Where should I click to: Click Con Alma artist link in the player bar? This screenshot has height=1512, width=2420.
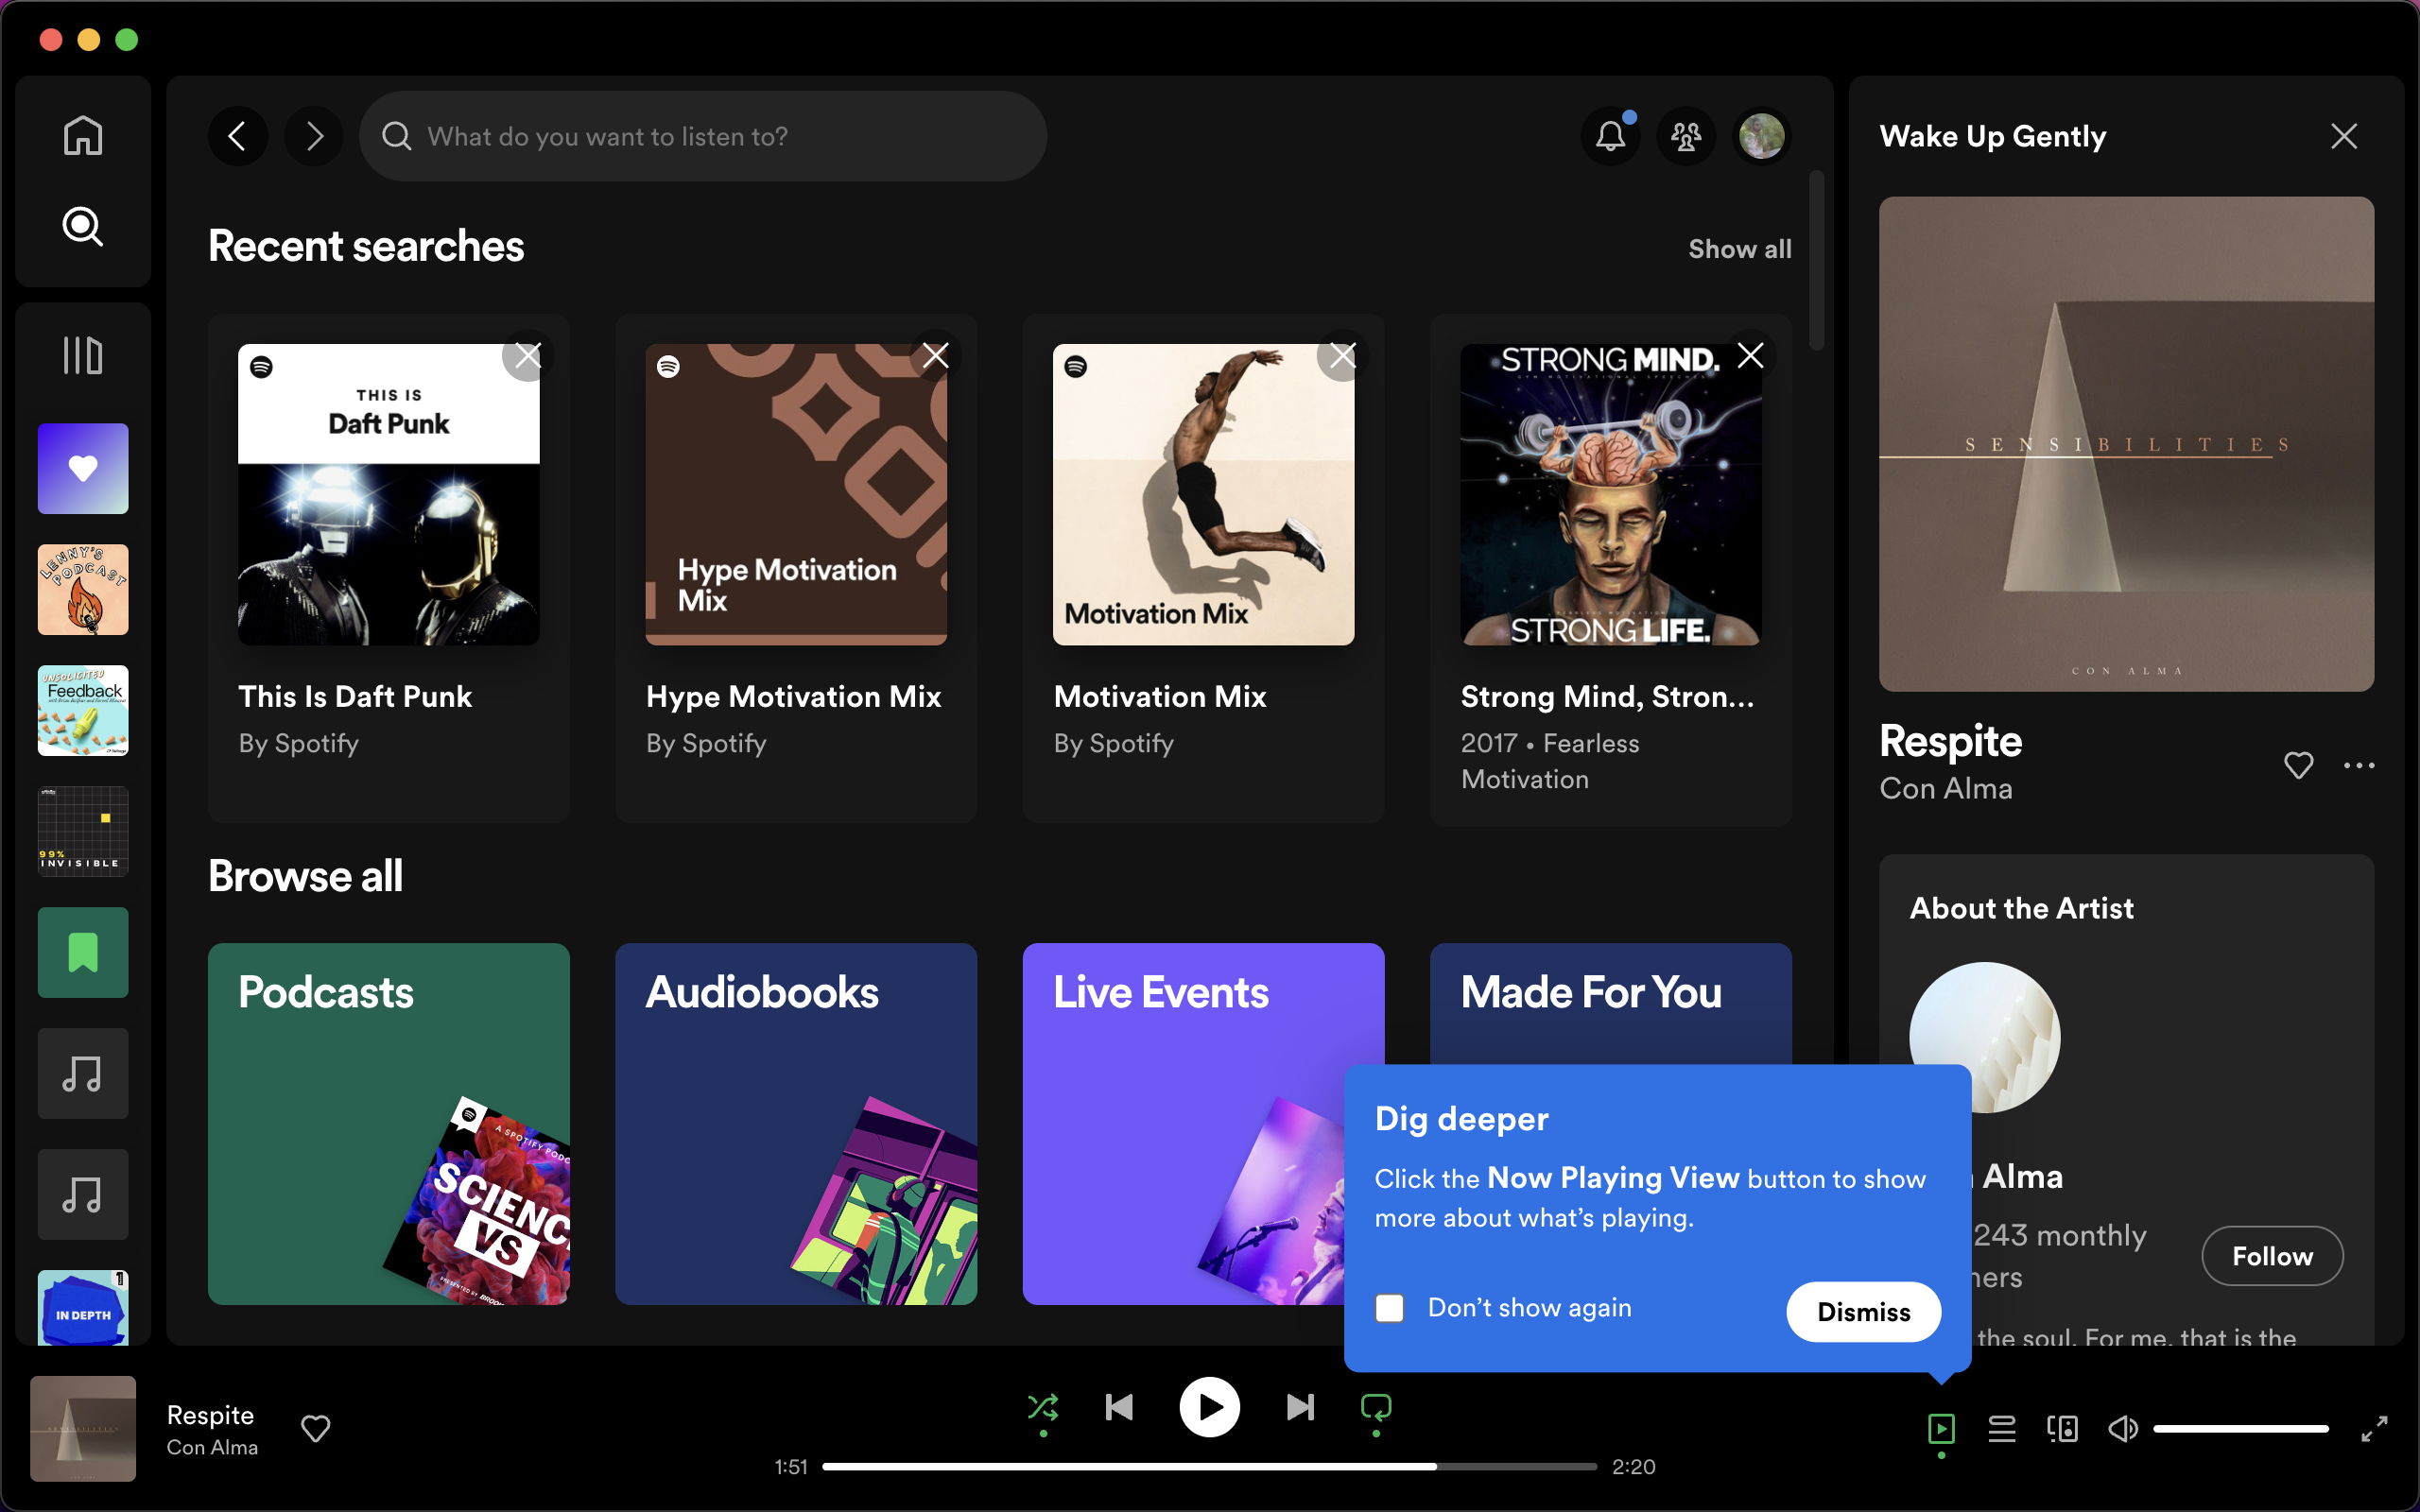click(212, 1447)
